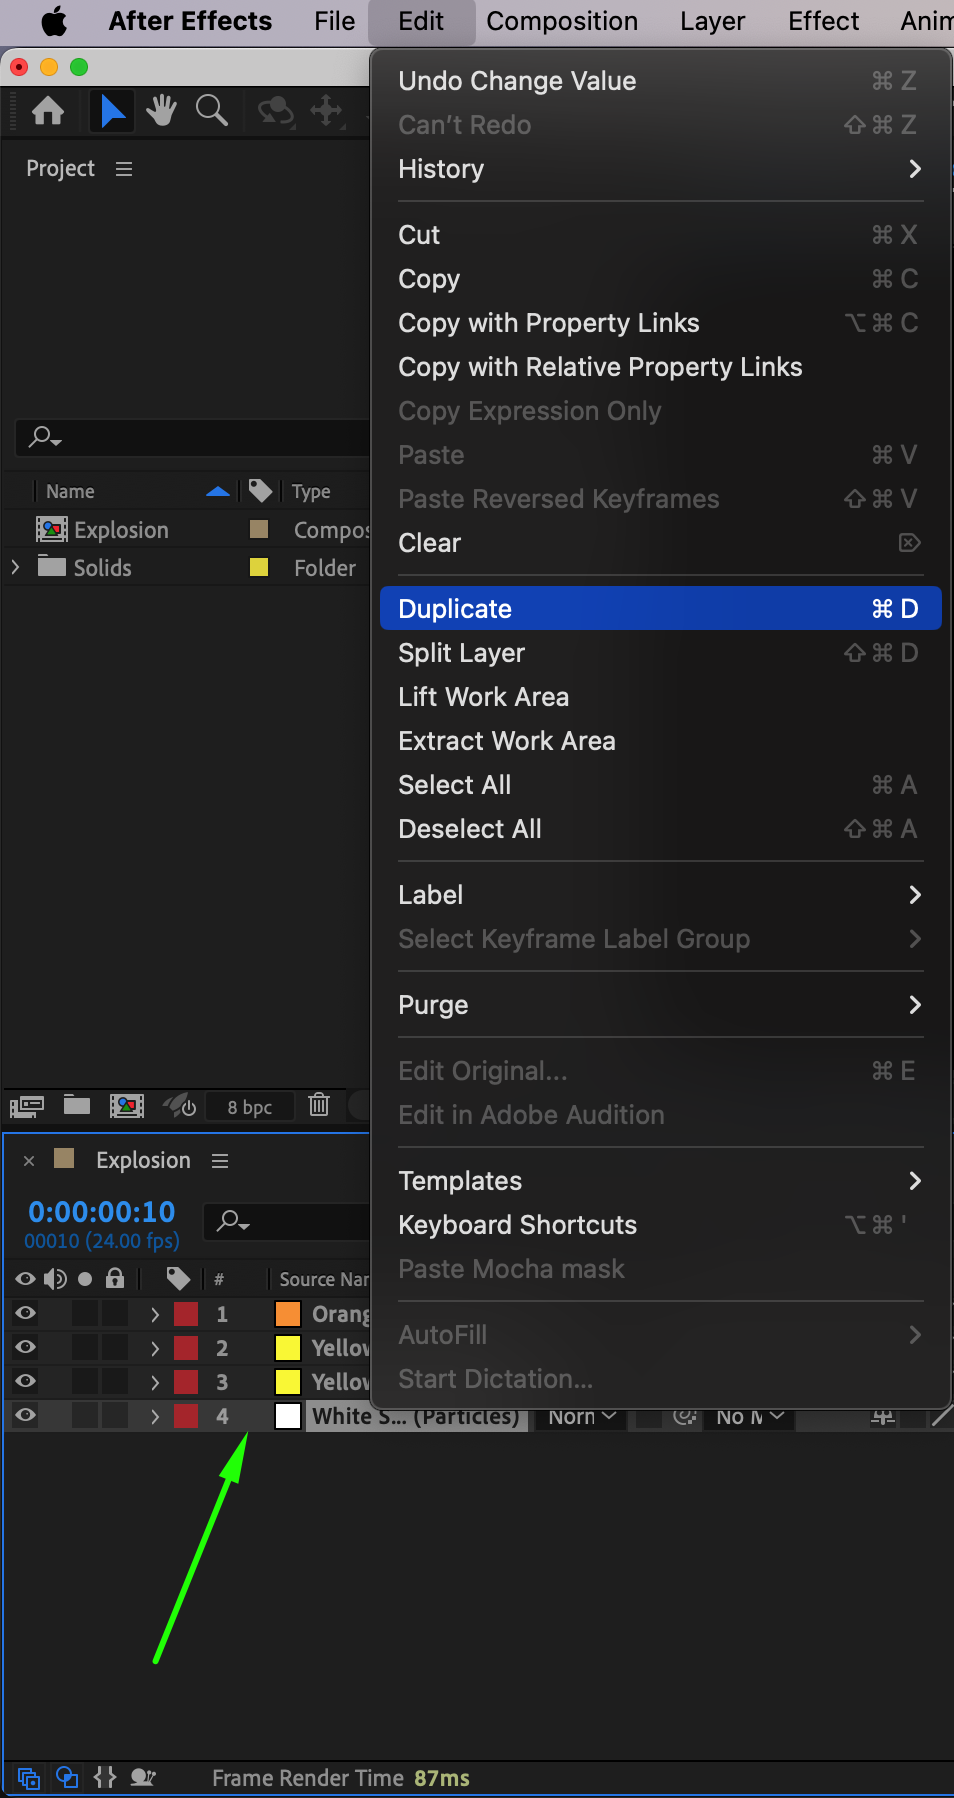The width and height of the screenshot is (954, 1798).
Task: Toggle the eye icon for layer 4
Action: pos(26,1416)
